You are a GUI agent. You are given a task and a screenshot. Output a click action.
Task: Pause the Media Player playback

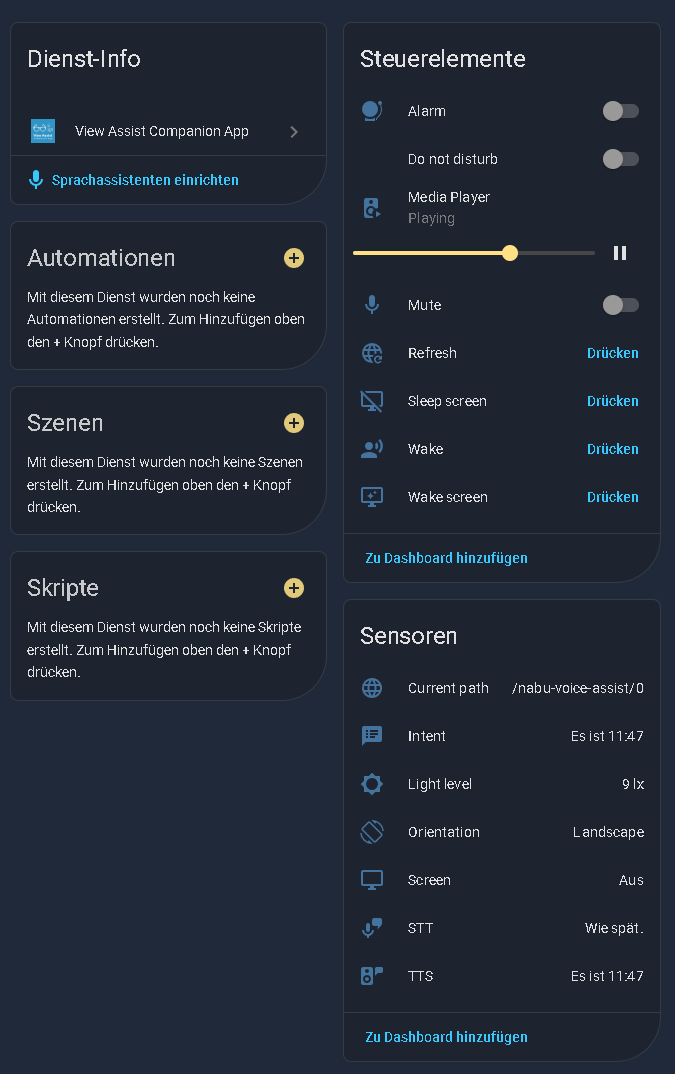pyautogui.click(x=620, y=253)
